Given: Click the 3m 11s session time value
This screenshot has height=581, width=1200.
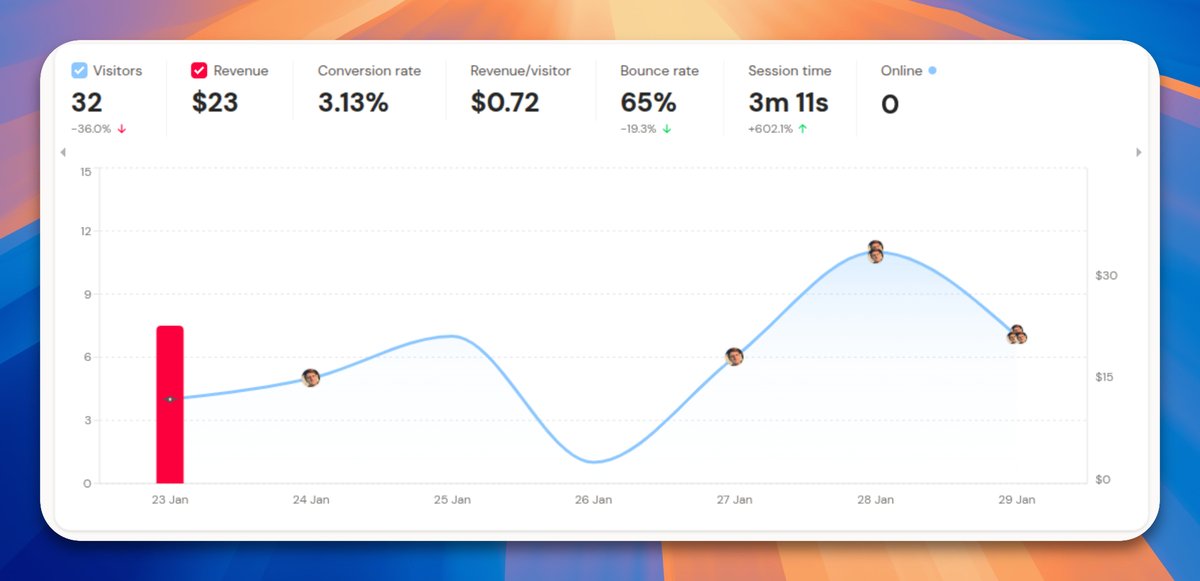Looking at the screenshot, I should pos(788,102).
